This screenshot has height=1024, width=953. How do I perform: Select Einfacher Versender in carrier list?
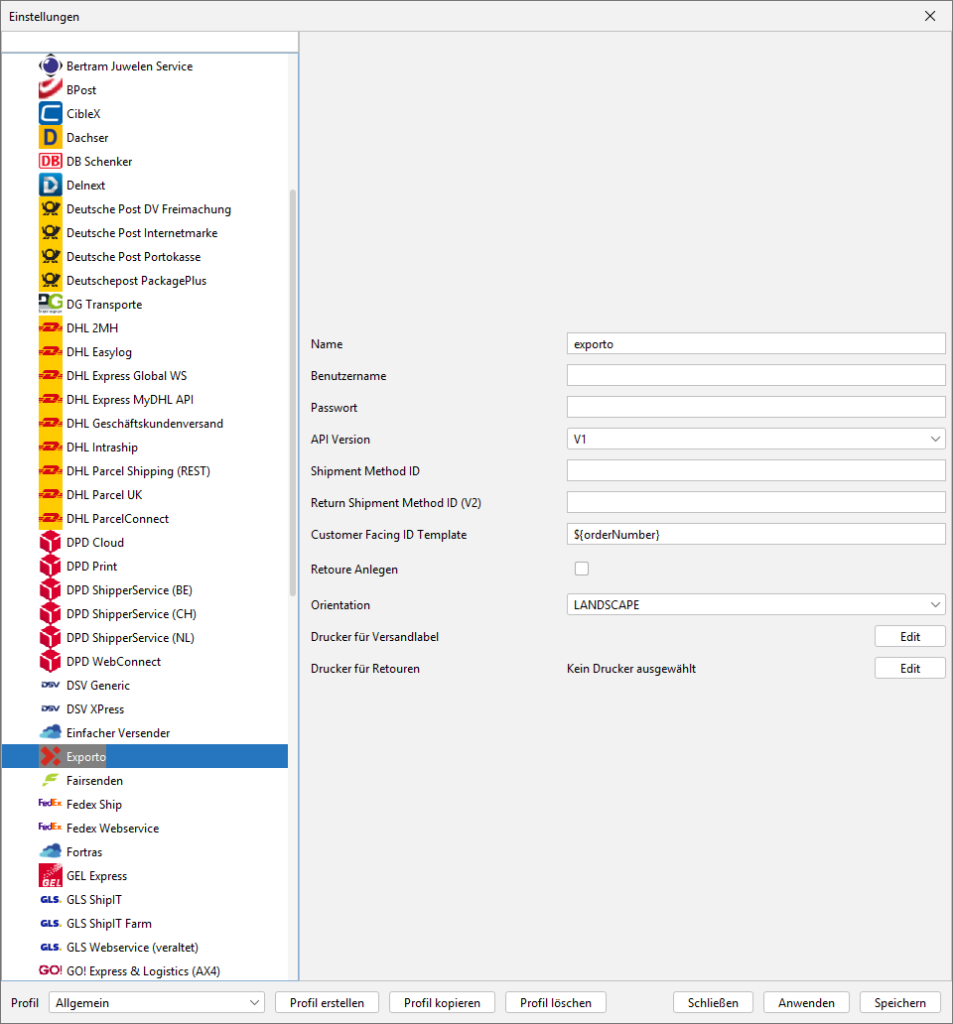118,733
